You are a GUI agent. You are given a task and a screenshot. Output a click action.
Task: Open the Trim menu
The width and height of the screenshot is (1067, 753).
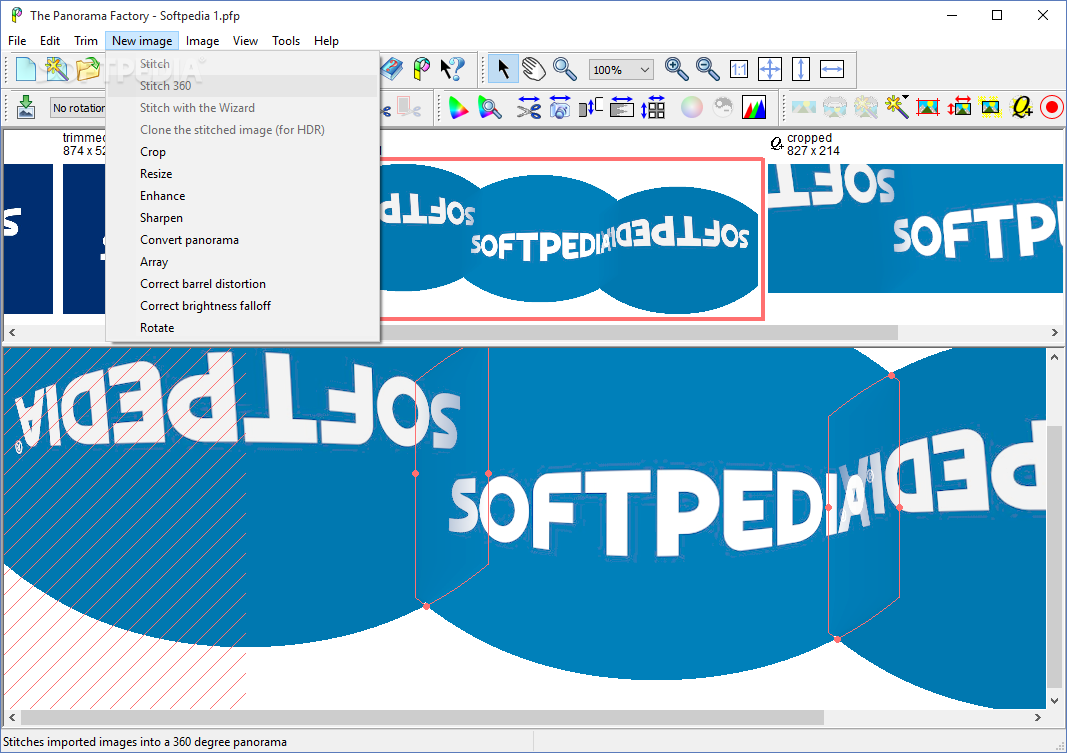tap(86, 41)
